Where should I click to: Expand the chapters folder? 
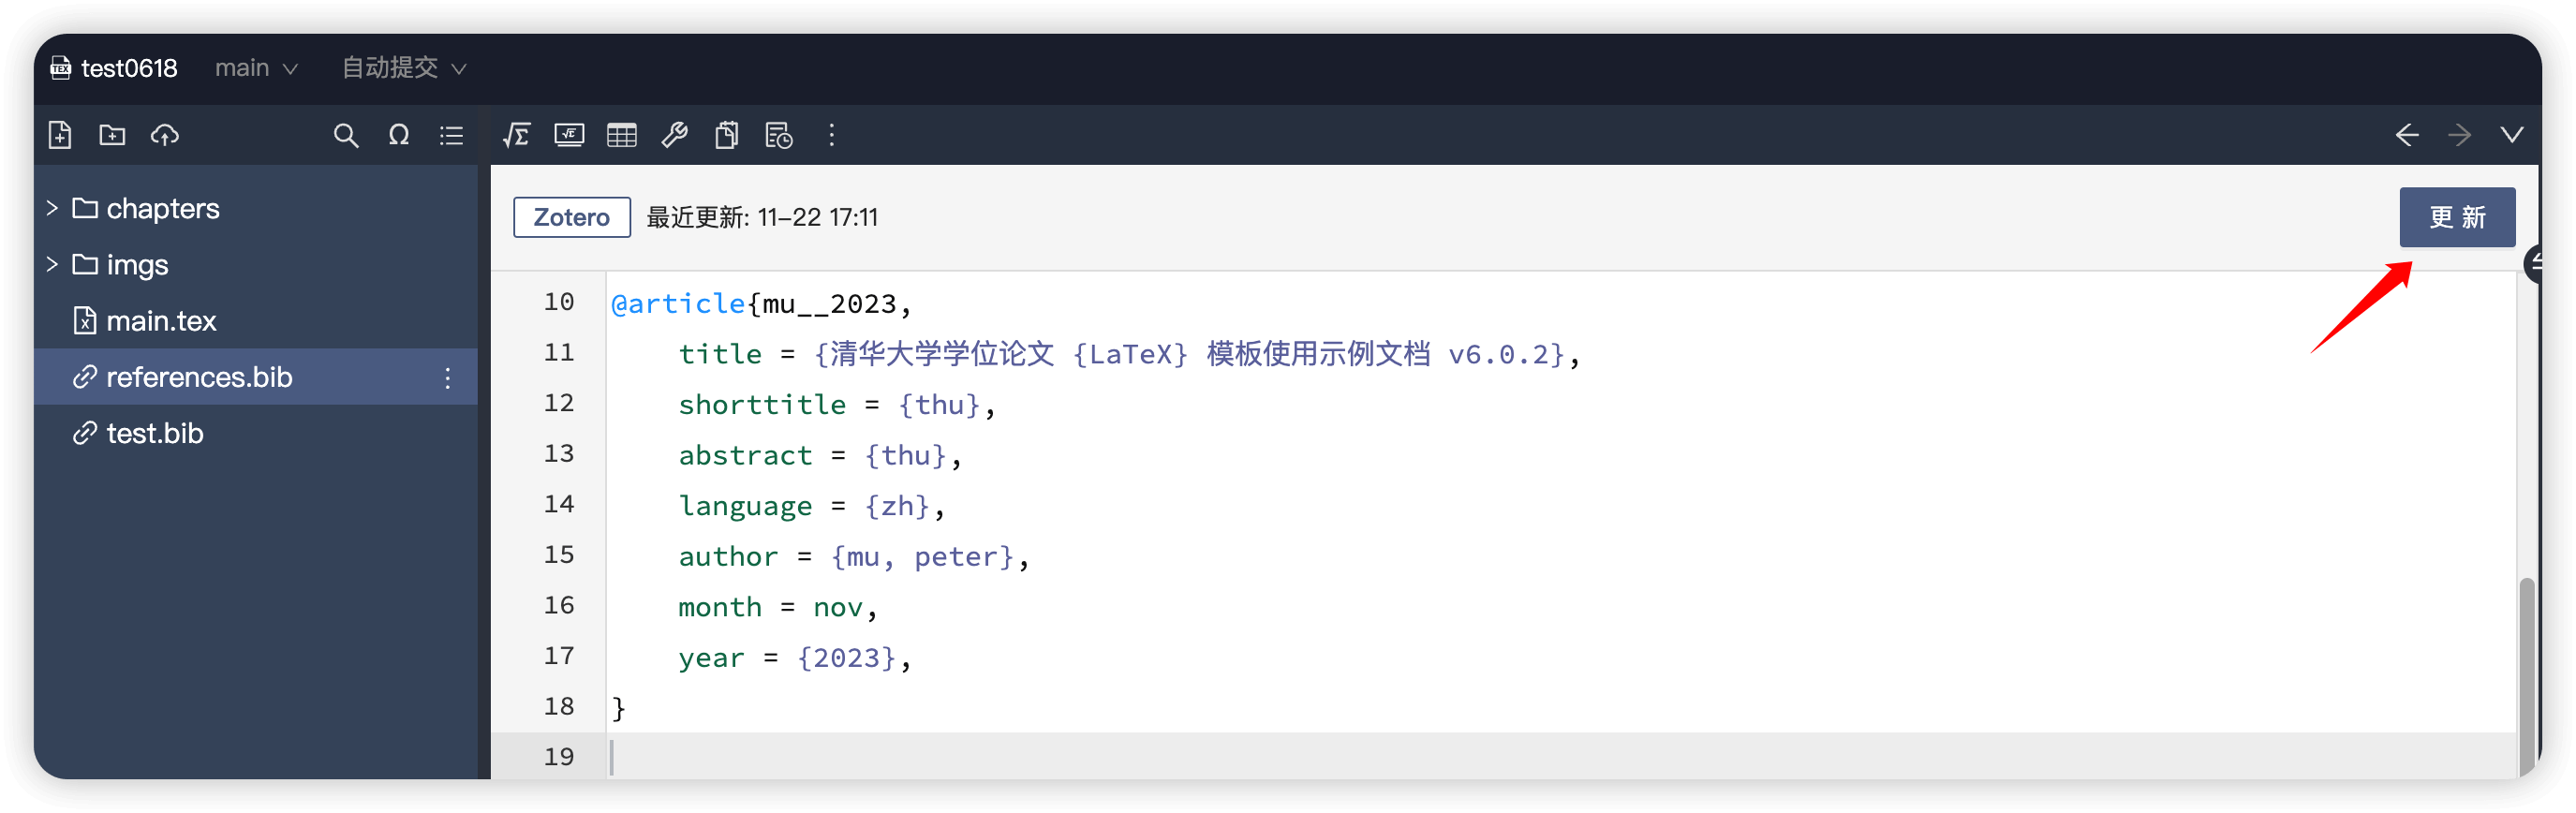tap(51, 208)
